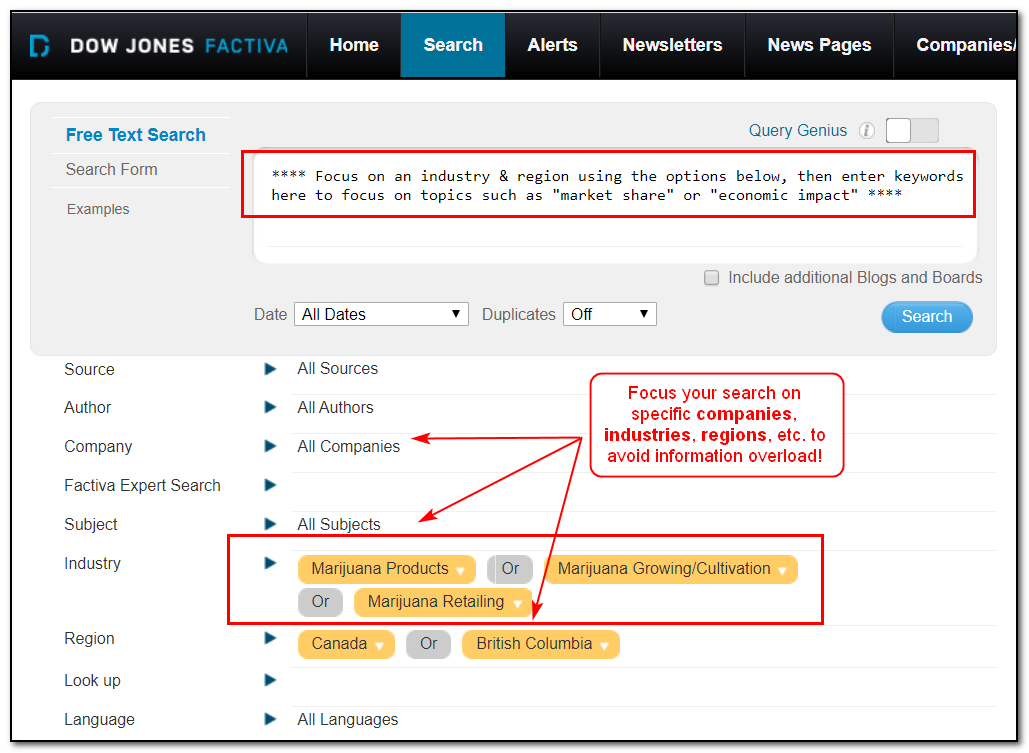Toggle the Query Genius switch
The height and width of the screenshot is (753, 1029).
tap(912, 130)
